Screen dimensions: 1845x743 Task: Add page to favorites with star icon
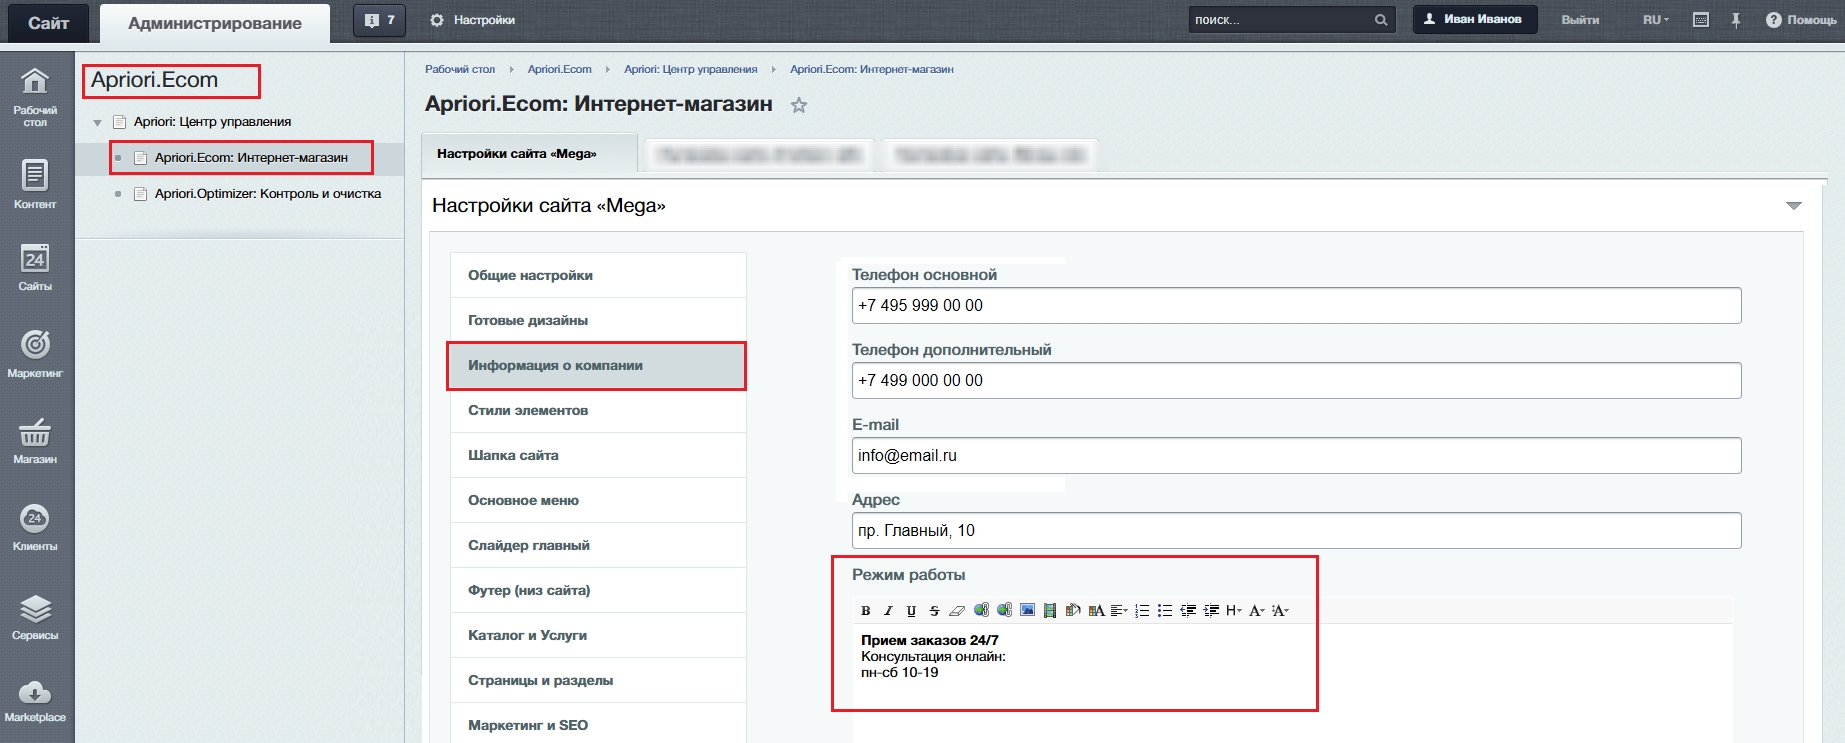(799, 105)
